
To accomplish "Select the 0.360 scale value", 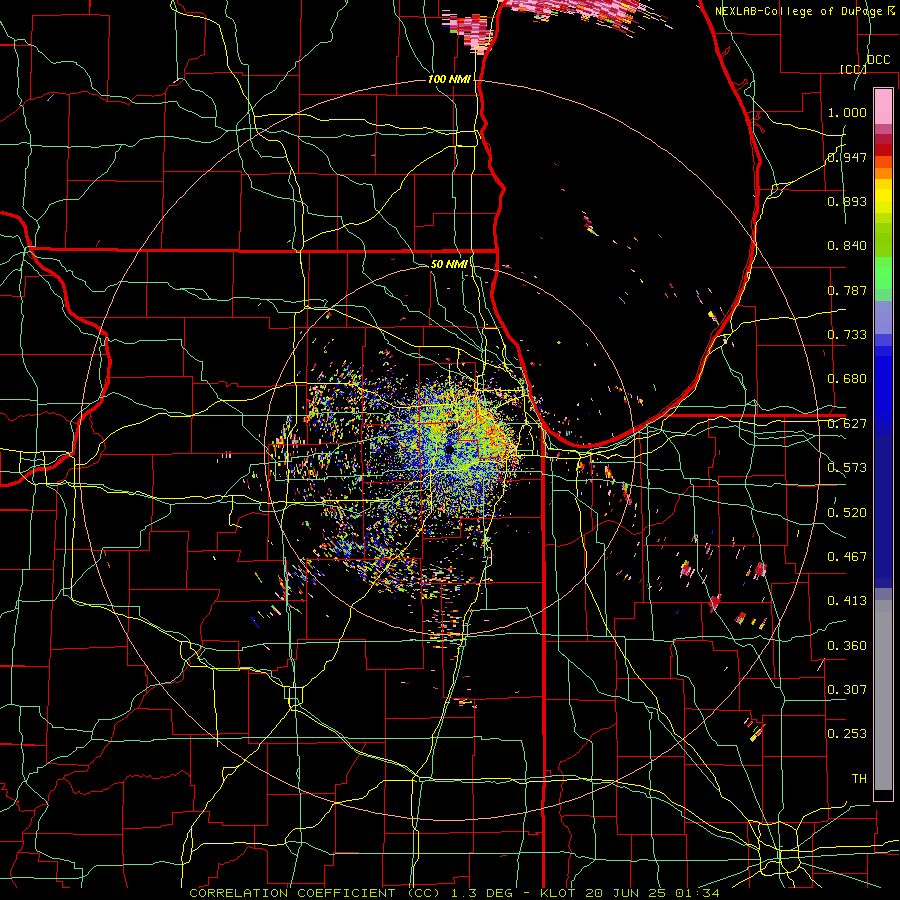I will click(x=847, y=646).
